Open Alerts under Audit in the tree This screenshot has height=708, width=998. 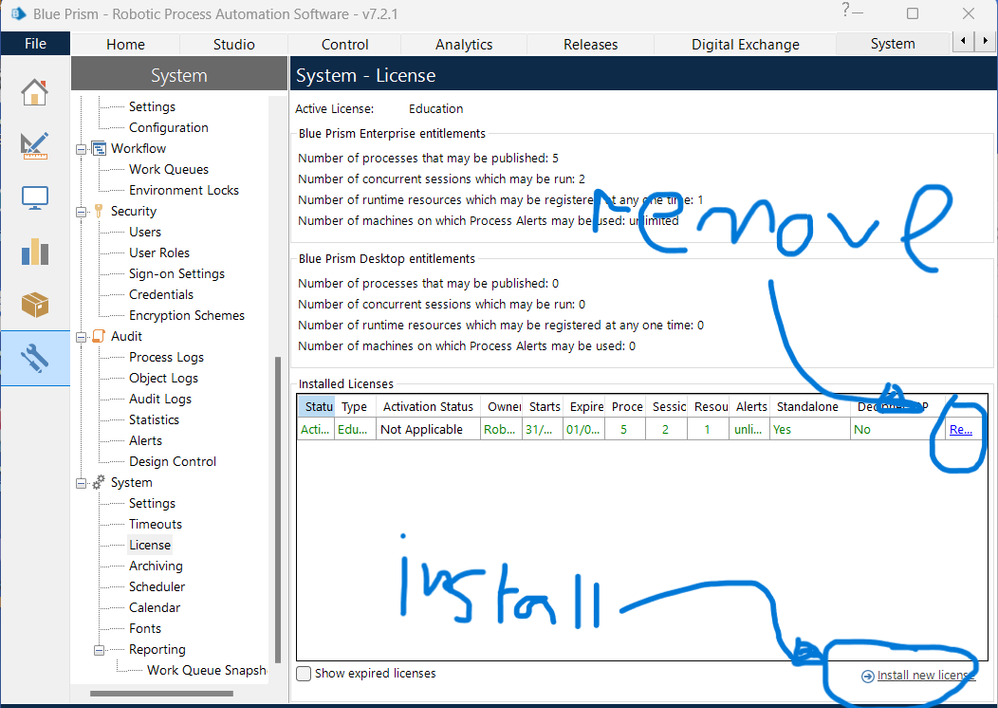(146, 441)
